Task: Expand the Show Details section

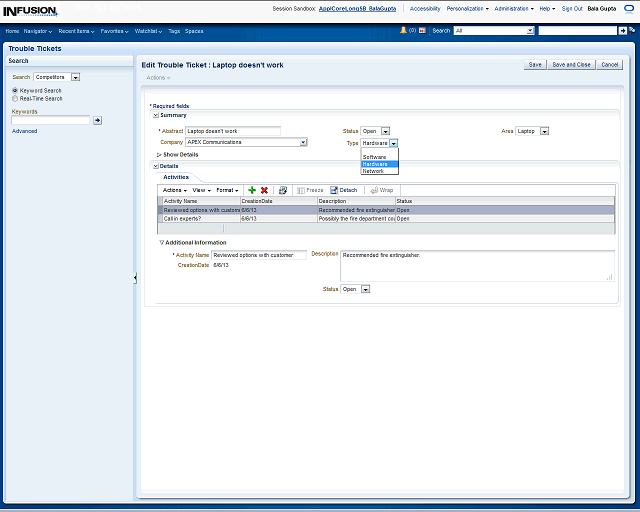Action: [x=159, y=154]
